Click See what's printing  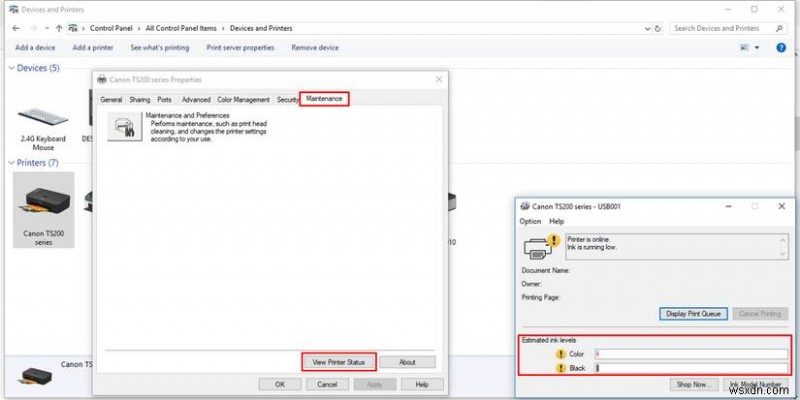pyautogui.click(x=160, y=47)
